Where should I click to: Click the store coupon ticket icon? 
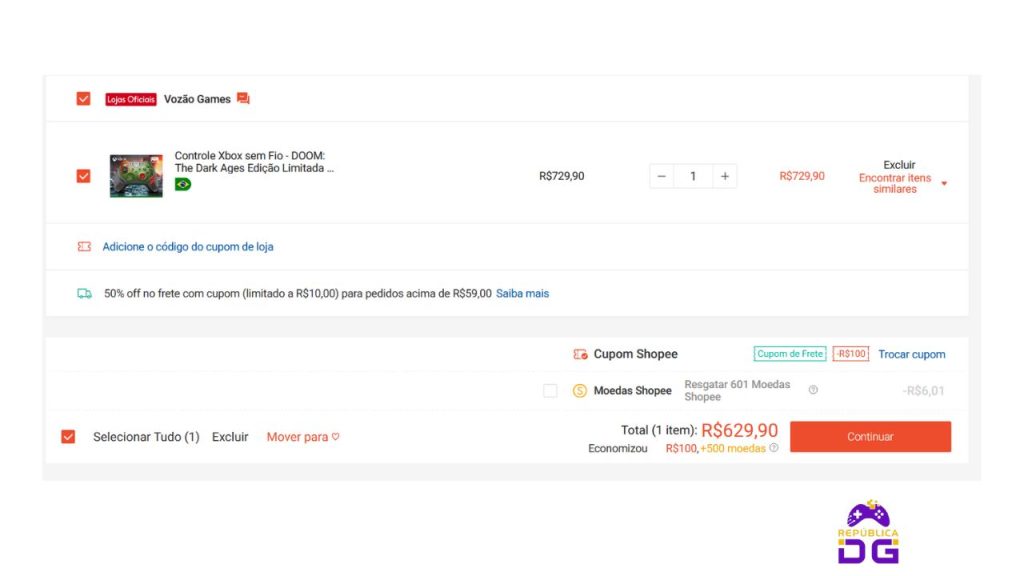click(84, 246)
